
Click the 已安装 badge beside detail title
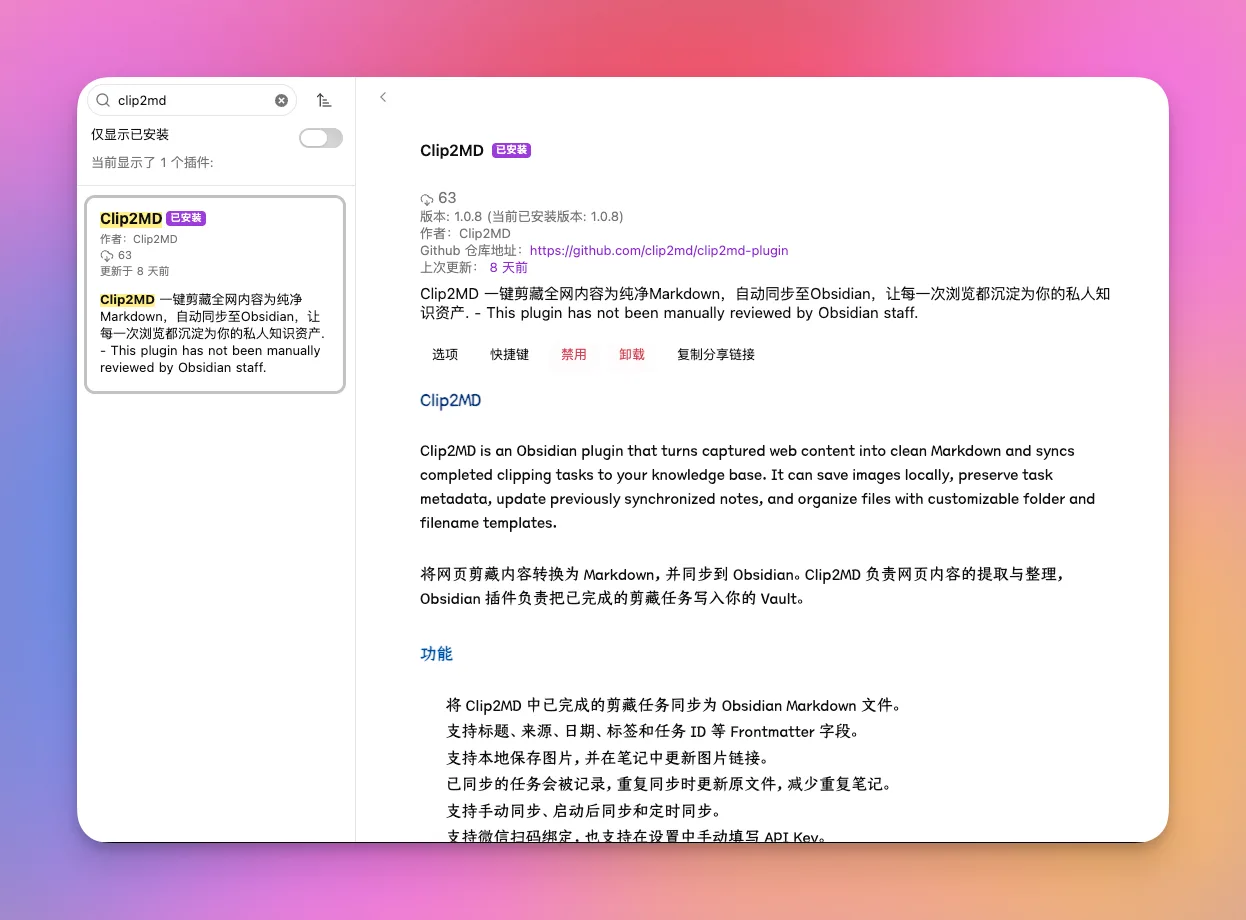pyautogui.click(x=510, y=151)
